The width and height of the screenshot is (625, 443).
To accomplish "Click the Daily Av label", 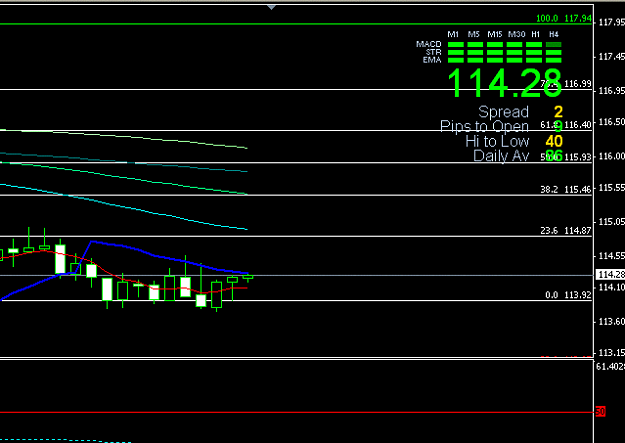I will tap(501, 156).
